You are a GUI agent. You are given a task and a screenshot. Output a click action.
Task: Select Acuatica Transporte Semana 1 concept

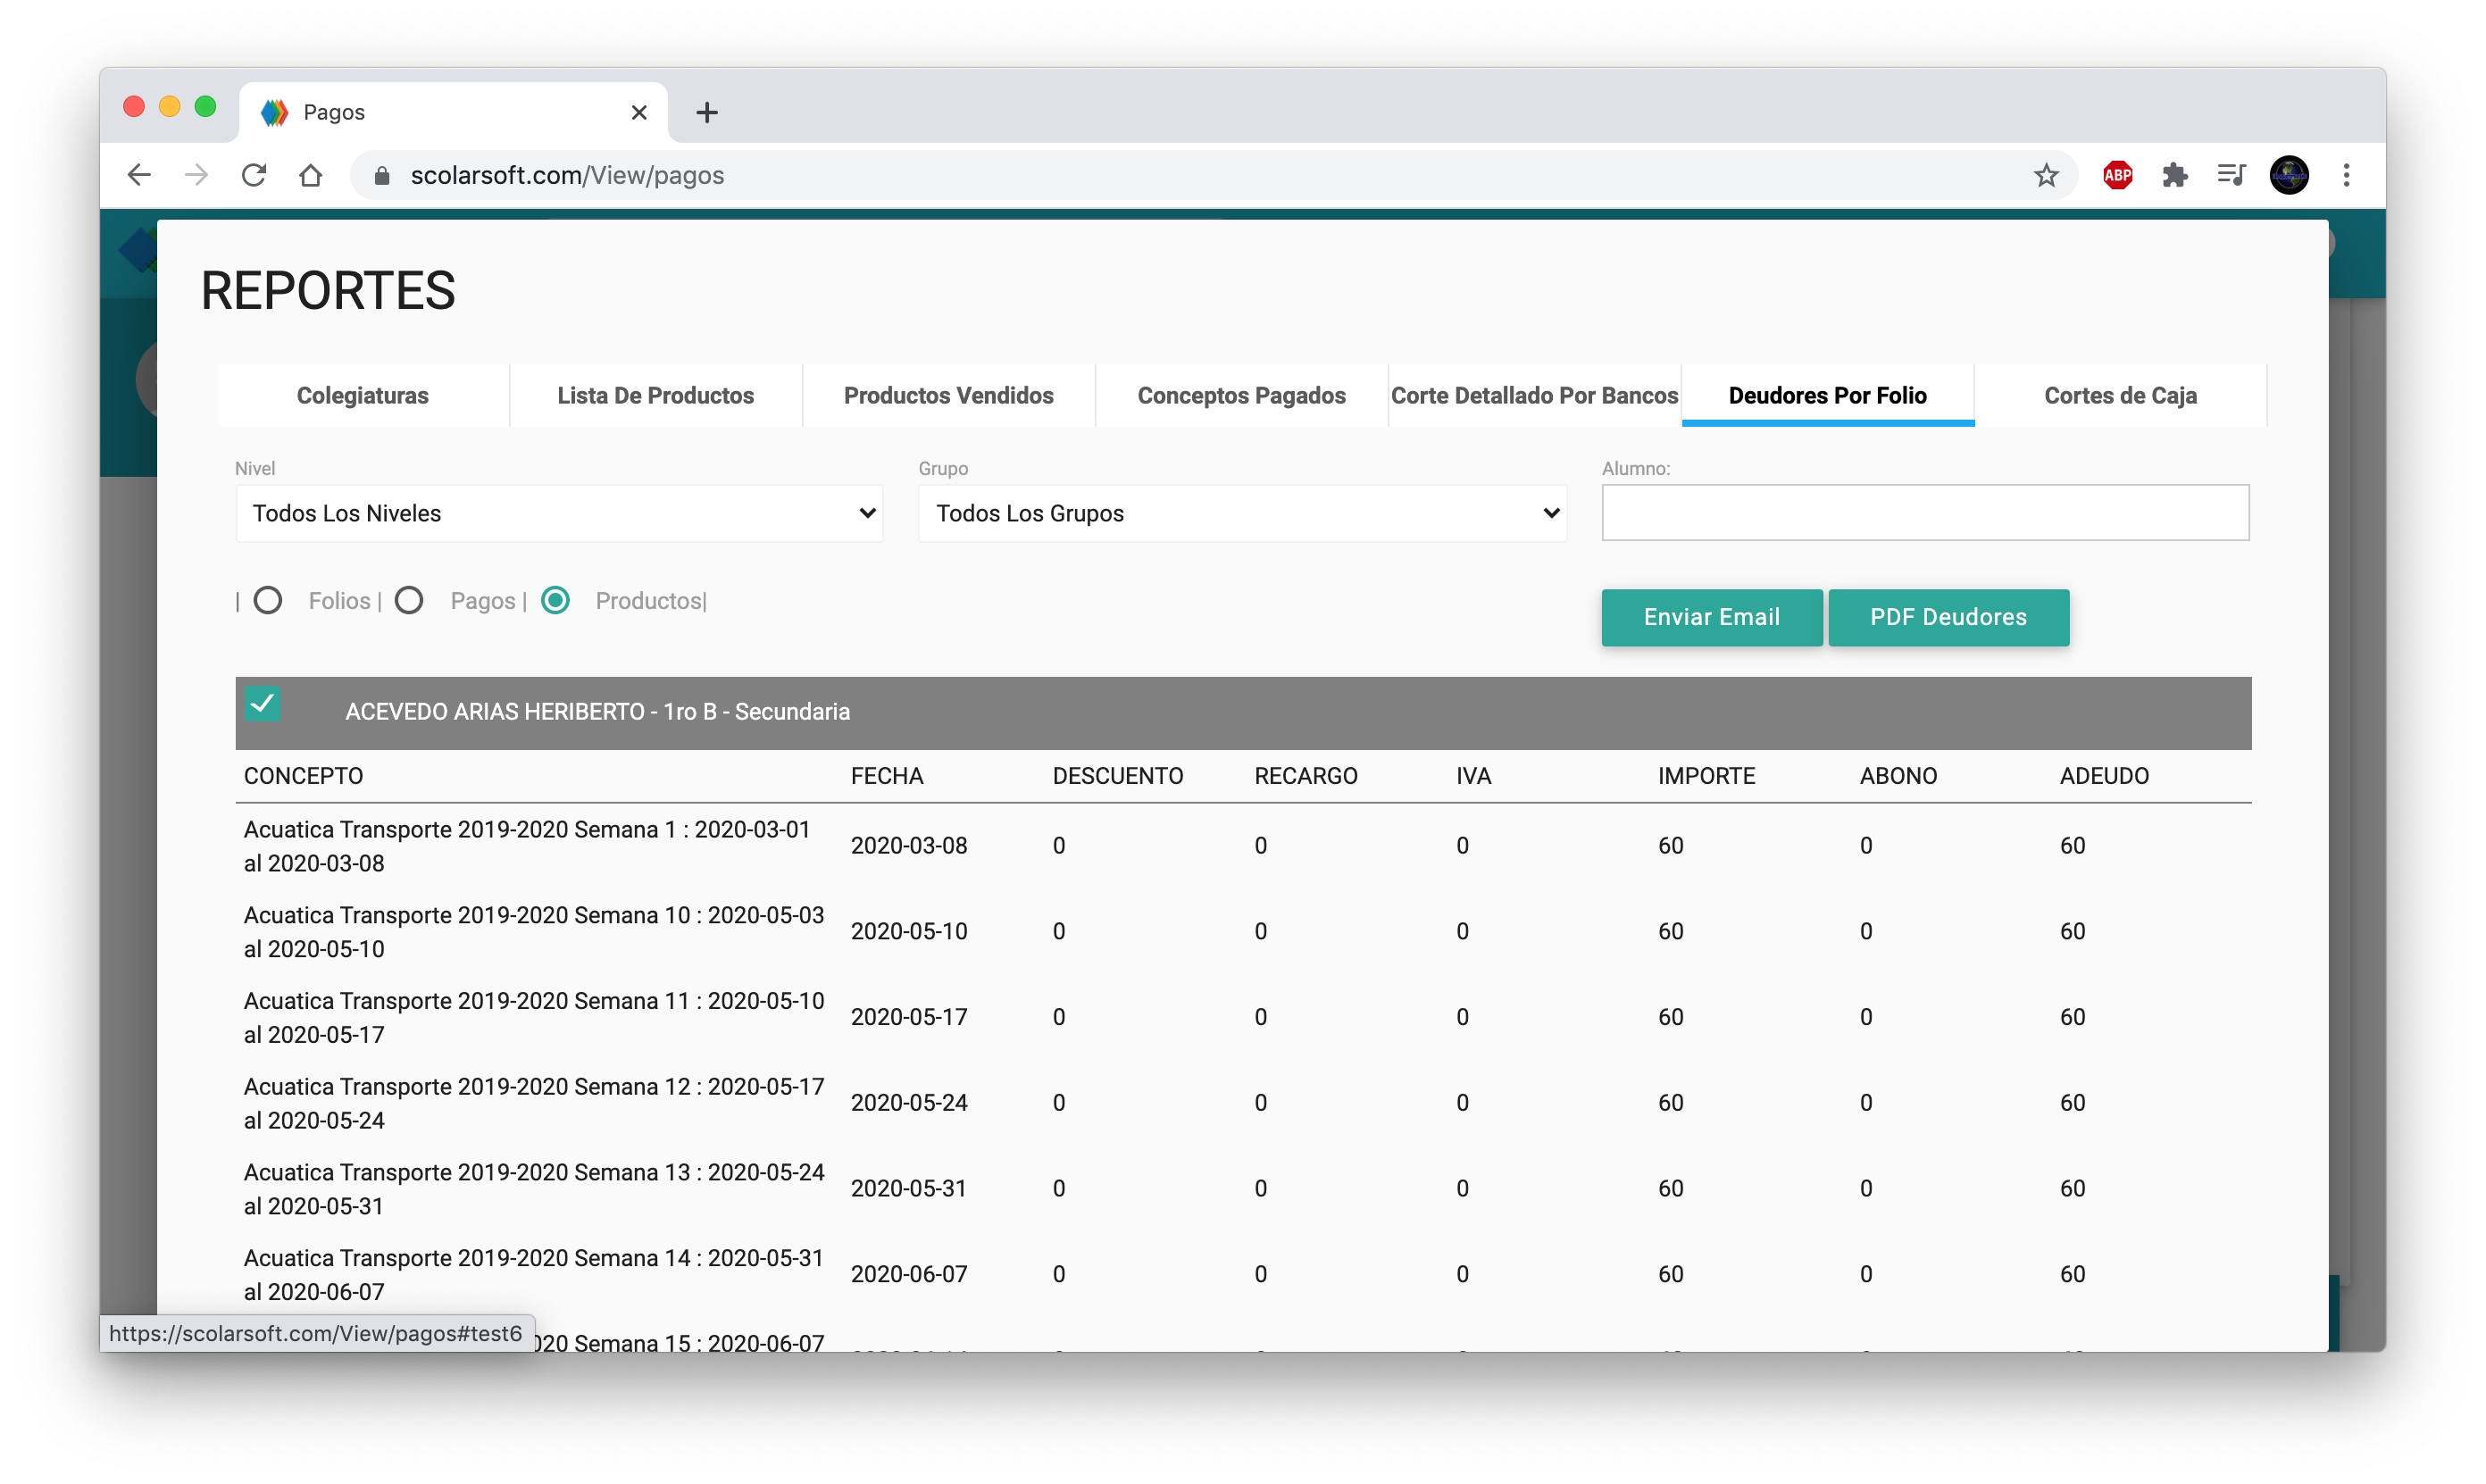[x=527, y=846]
